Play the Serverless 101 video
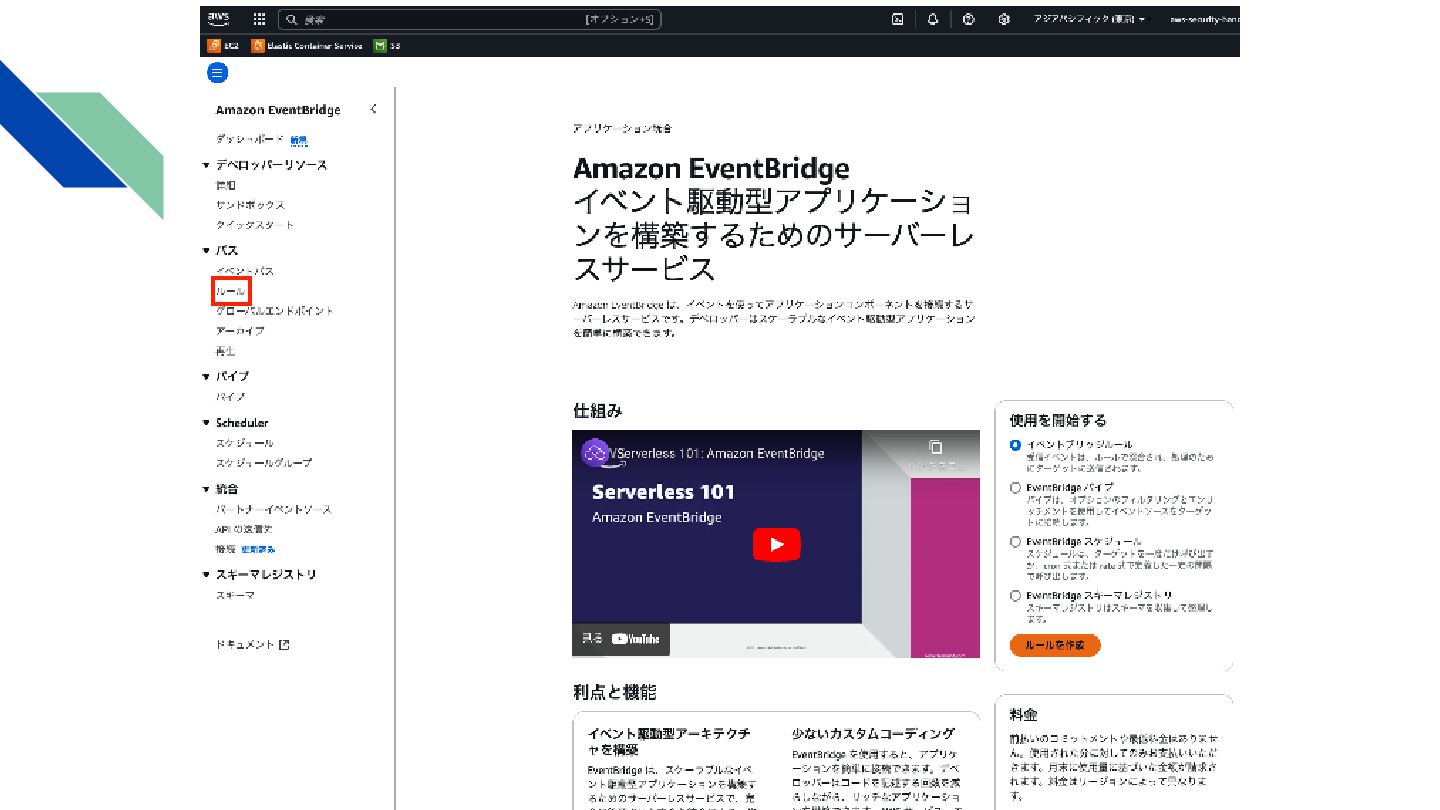1440x810 pixels. coord(776,545)
